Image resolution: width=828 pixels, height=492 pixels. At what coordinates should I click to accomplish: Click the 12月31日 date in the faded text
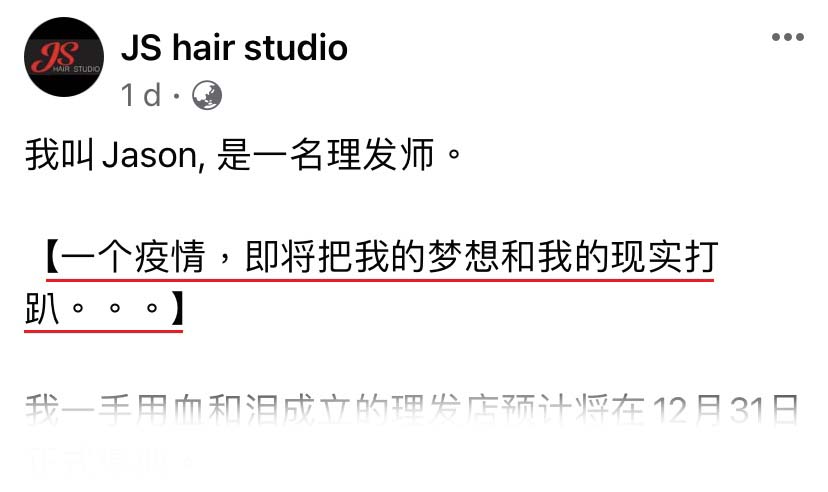click(x=726, y=411)
